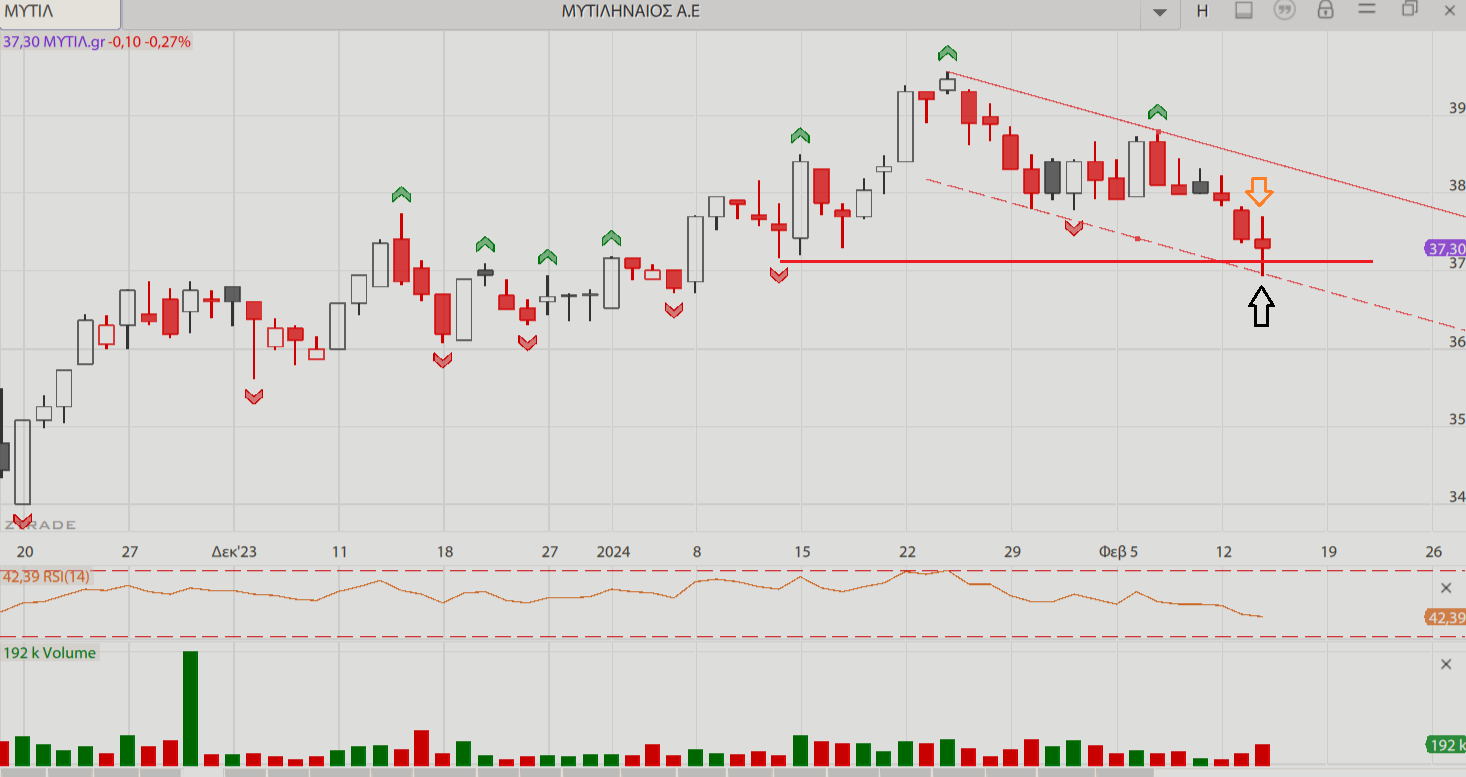
Task: Click the 2024 date axis label
Action: click(613, 551)
